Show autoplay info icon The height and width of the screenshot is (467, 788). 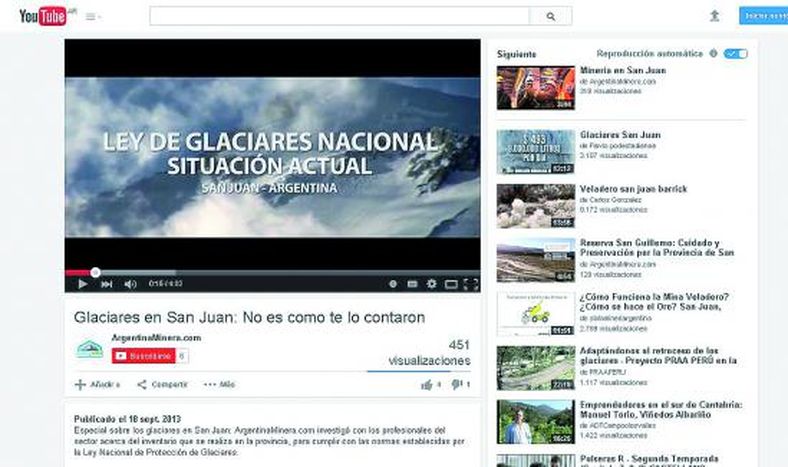pyautogui.click(x=713, y=53)
